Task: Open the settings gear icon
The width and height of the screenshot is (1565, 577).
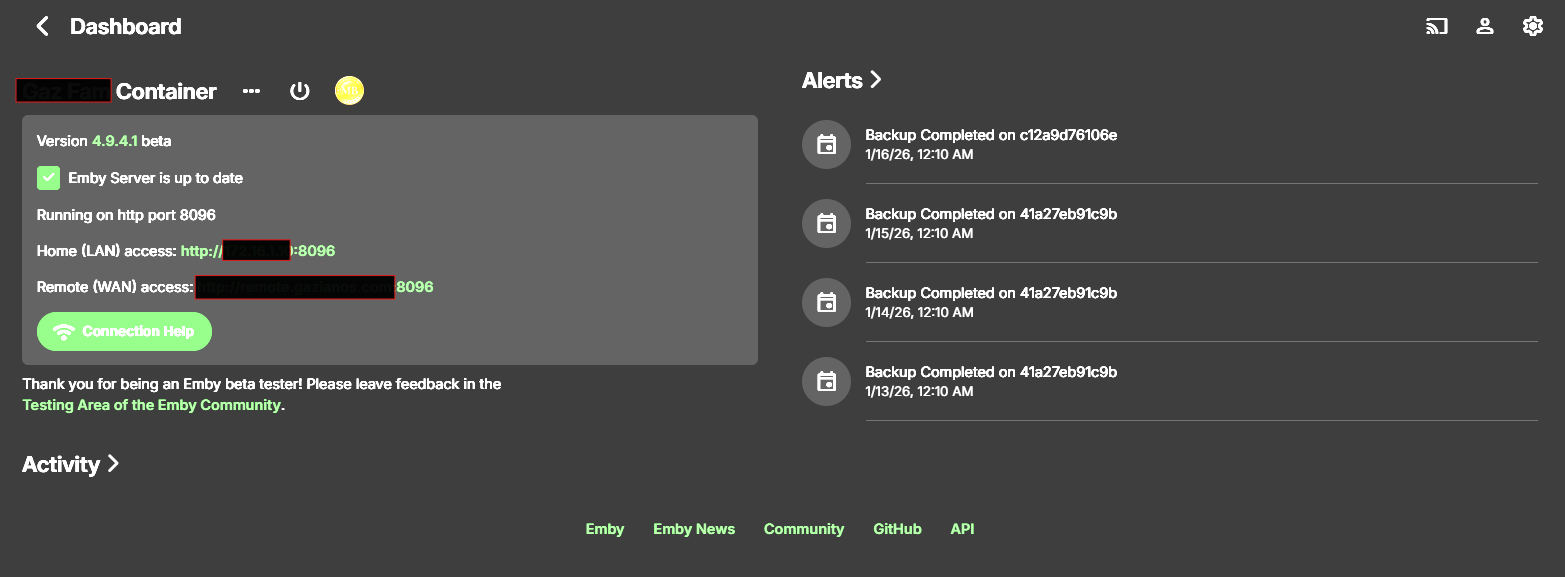Action: point(1532,26)
